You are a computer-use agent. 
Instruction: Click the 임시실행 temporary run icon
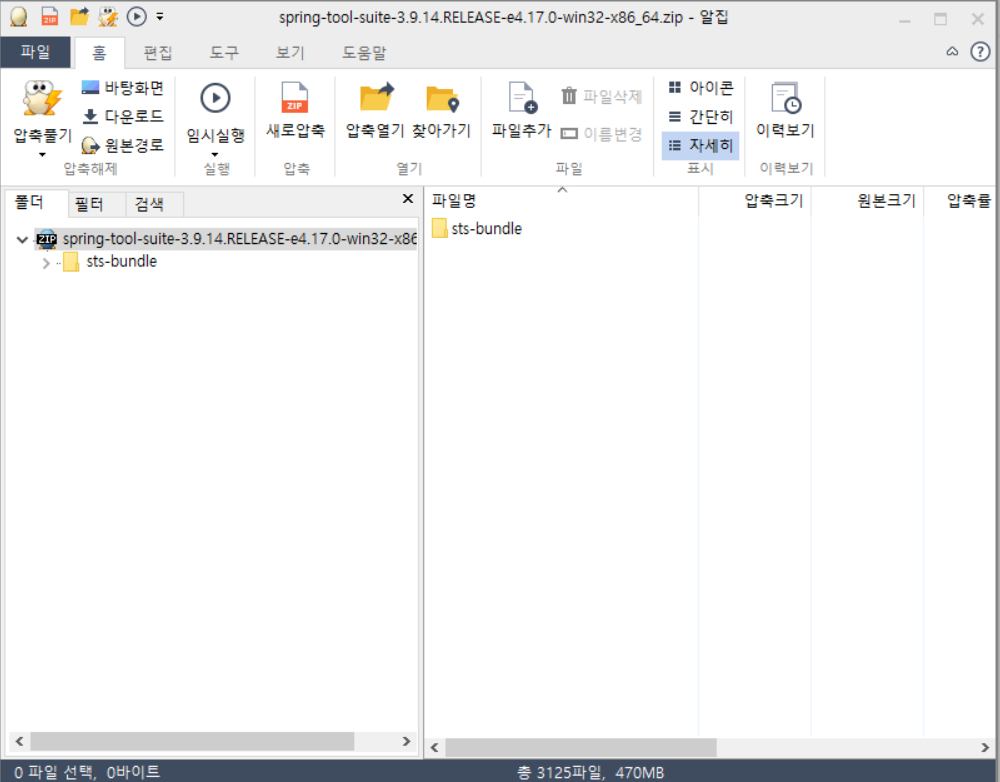(214, 110)
